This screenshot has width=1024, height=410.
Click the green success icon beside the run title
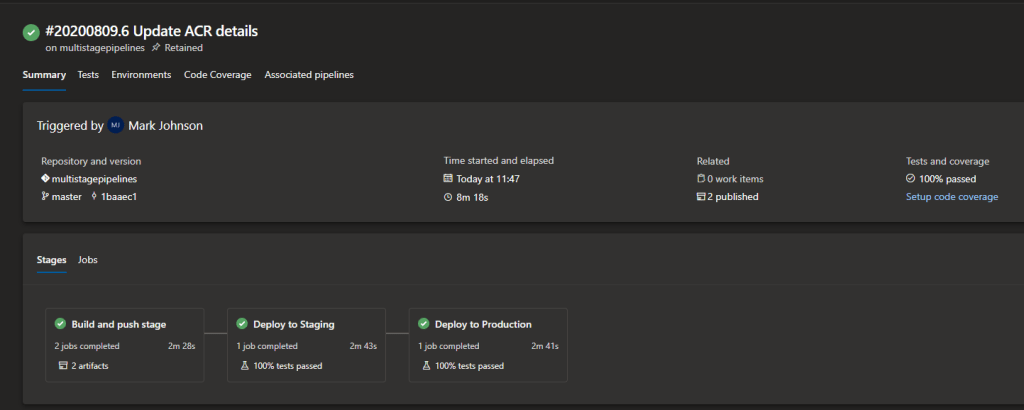tap(31, 33)
